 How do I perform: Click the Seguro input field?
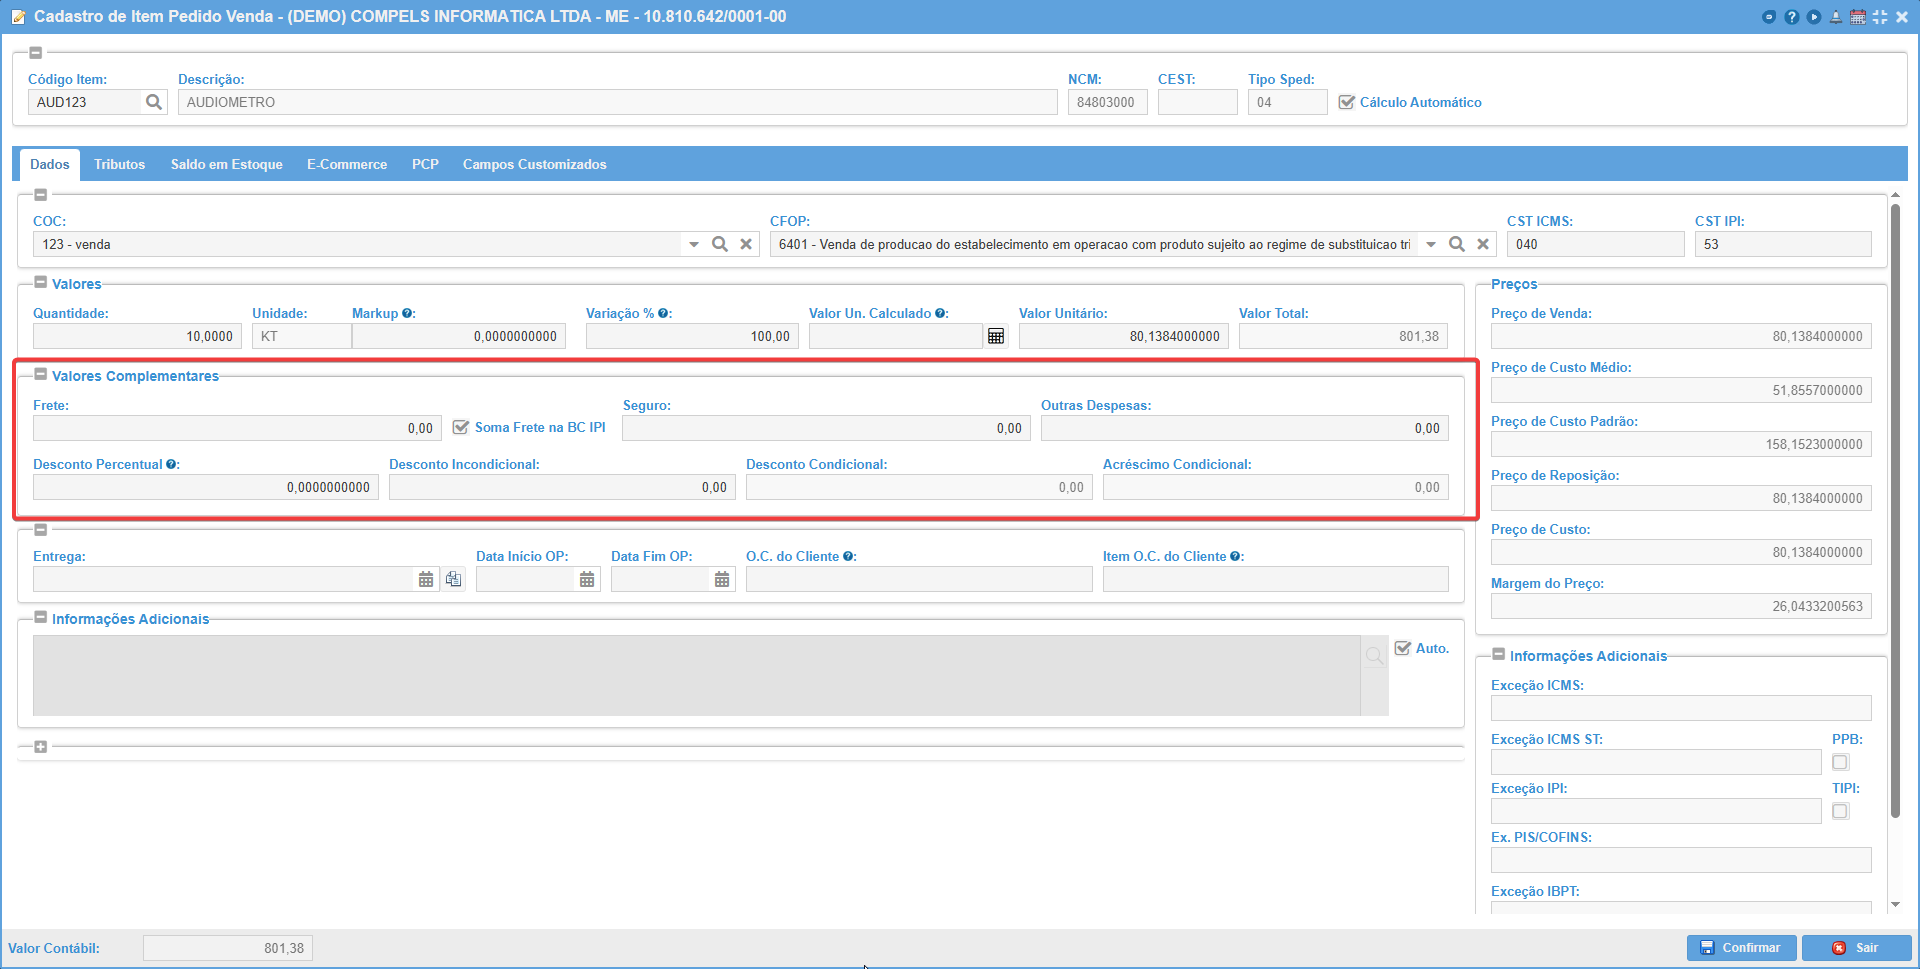[826, 428]
